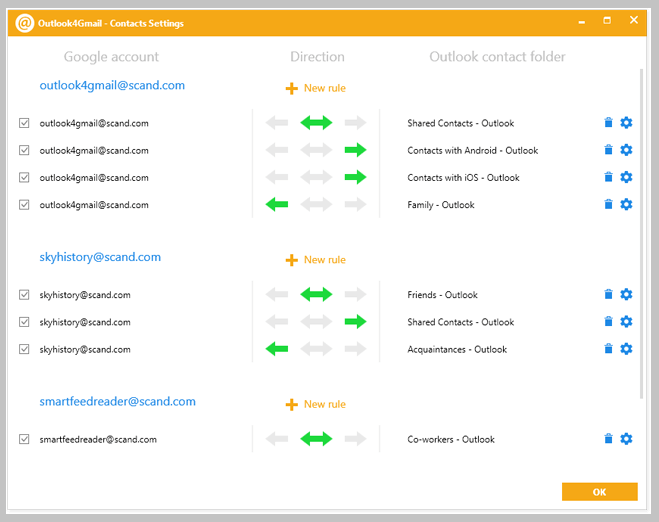Disable the Family - Outlook rule checkbox

pos(24,205)
